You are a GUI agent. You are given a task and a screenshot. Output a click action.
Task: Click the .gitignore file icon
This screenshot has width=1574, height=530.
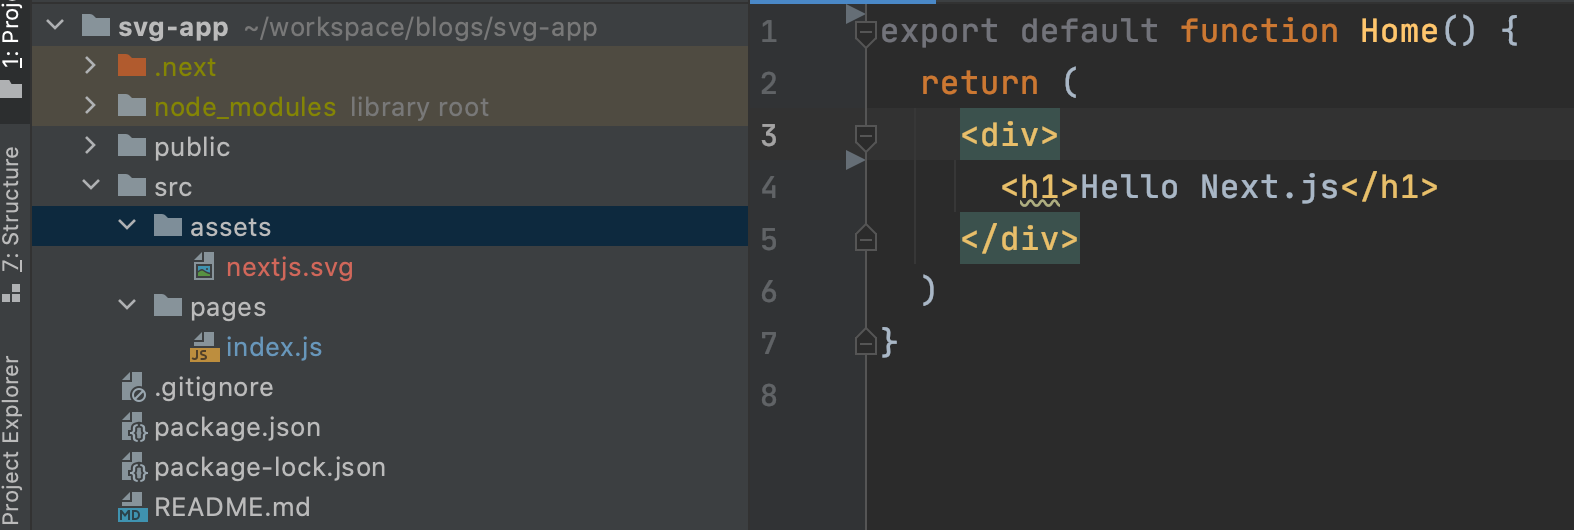[x=133, y=387]
